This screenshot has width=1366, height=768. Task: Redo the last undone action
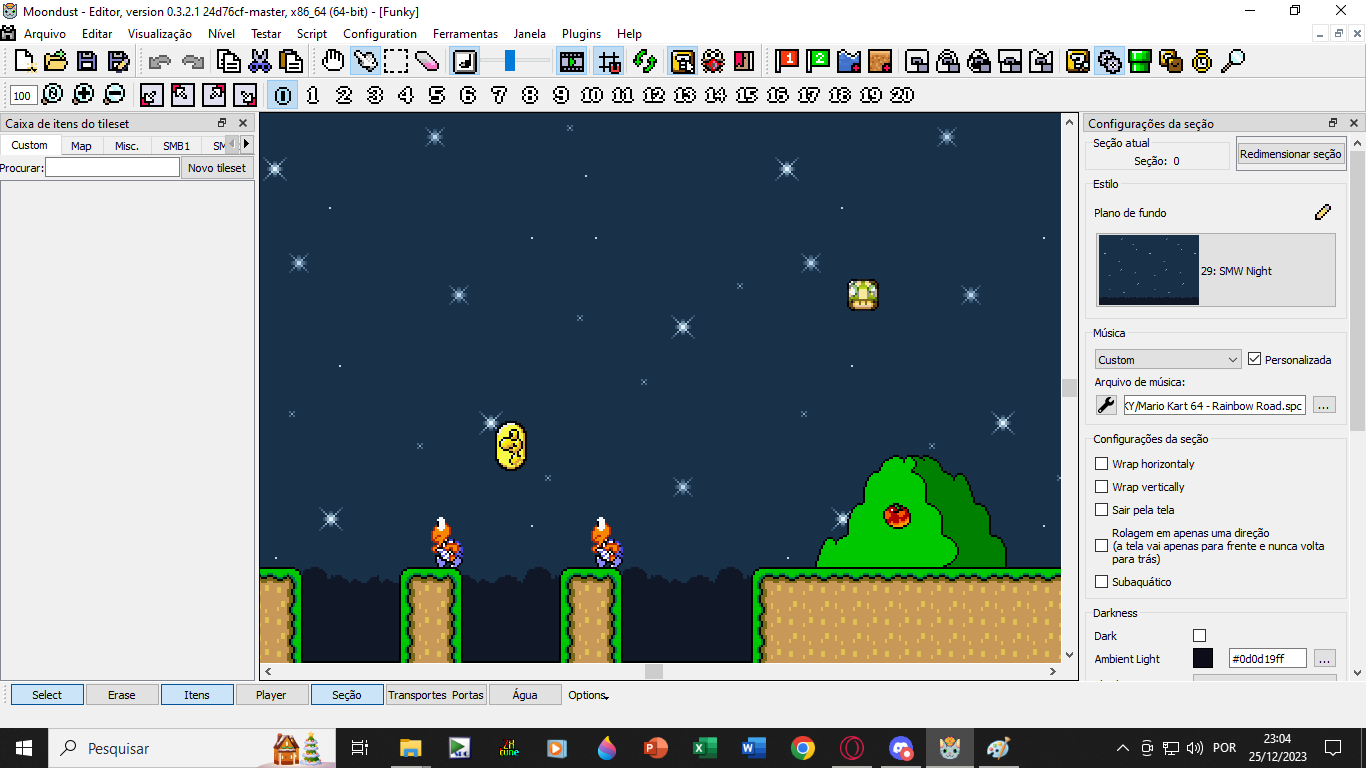[x=192, y=61]
